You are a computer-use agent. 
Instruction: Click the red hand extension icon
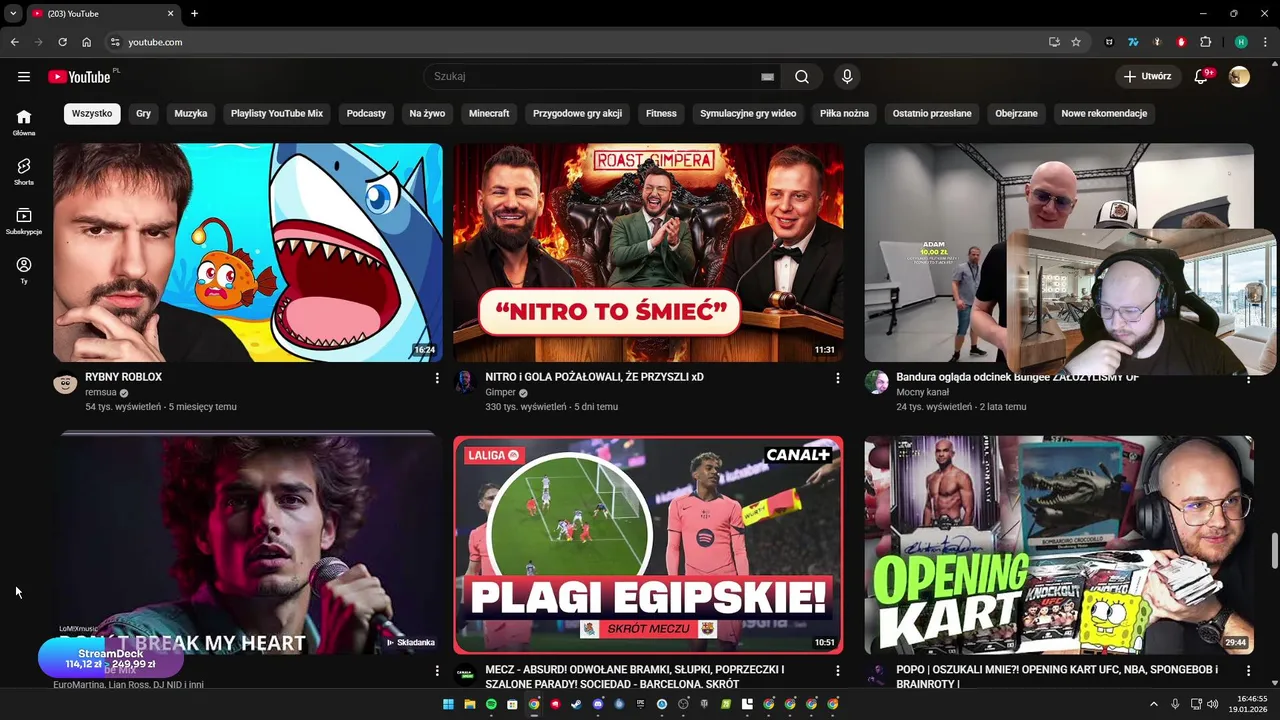click(x=1181, y=42)
